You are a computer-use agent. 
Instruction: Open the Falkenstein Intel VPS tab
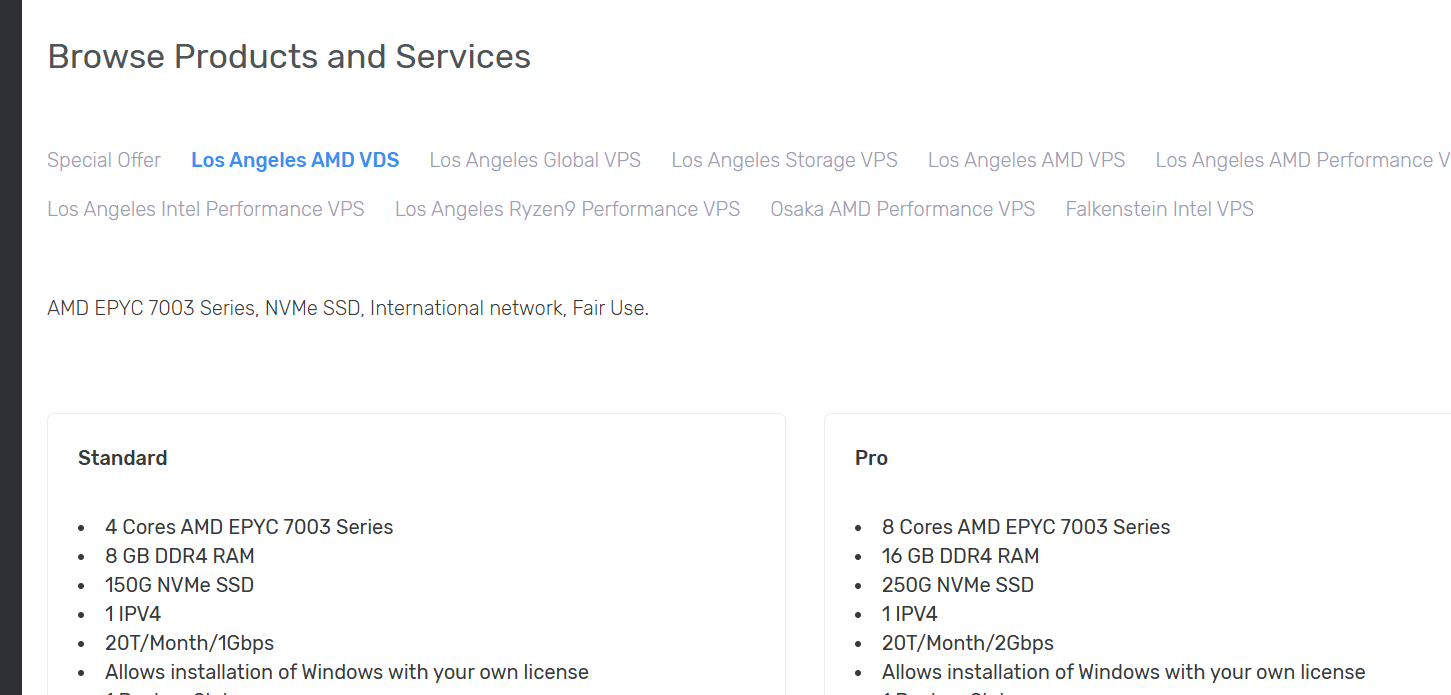pyautogui.click(x=1159, y=209)
